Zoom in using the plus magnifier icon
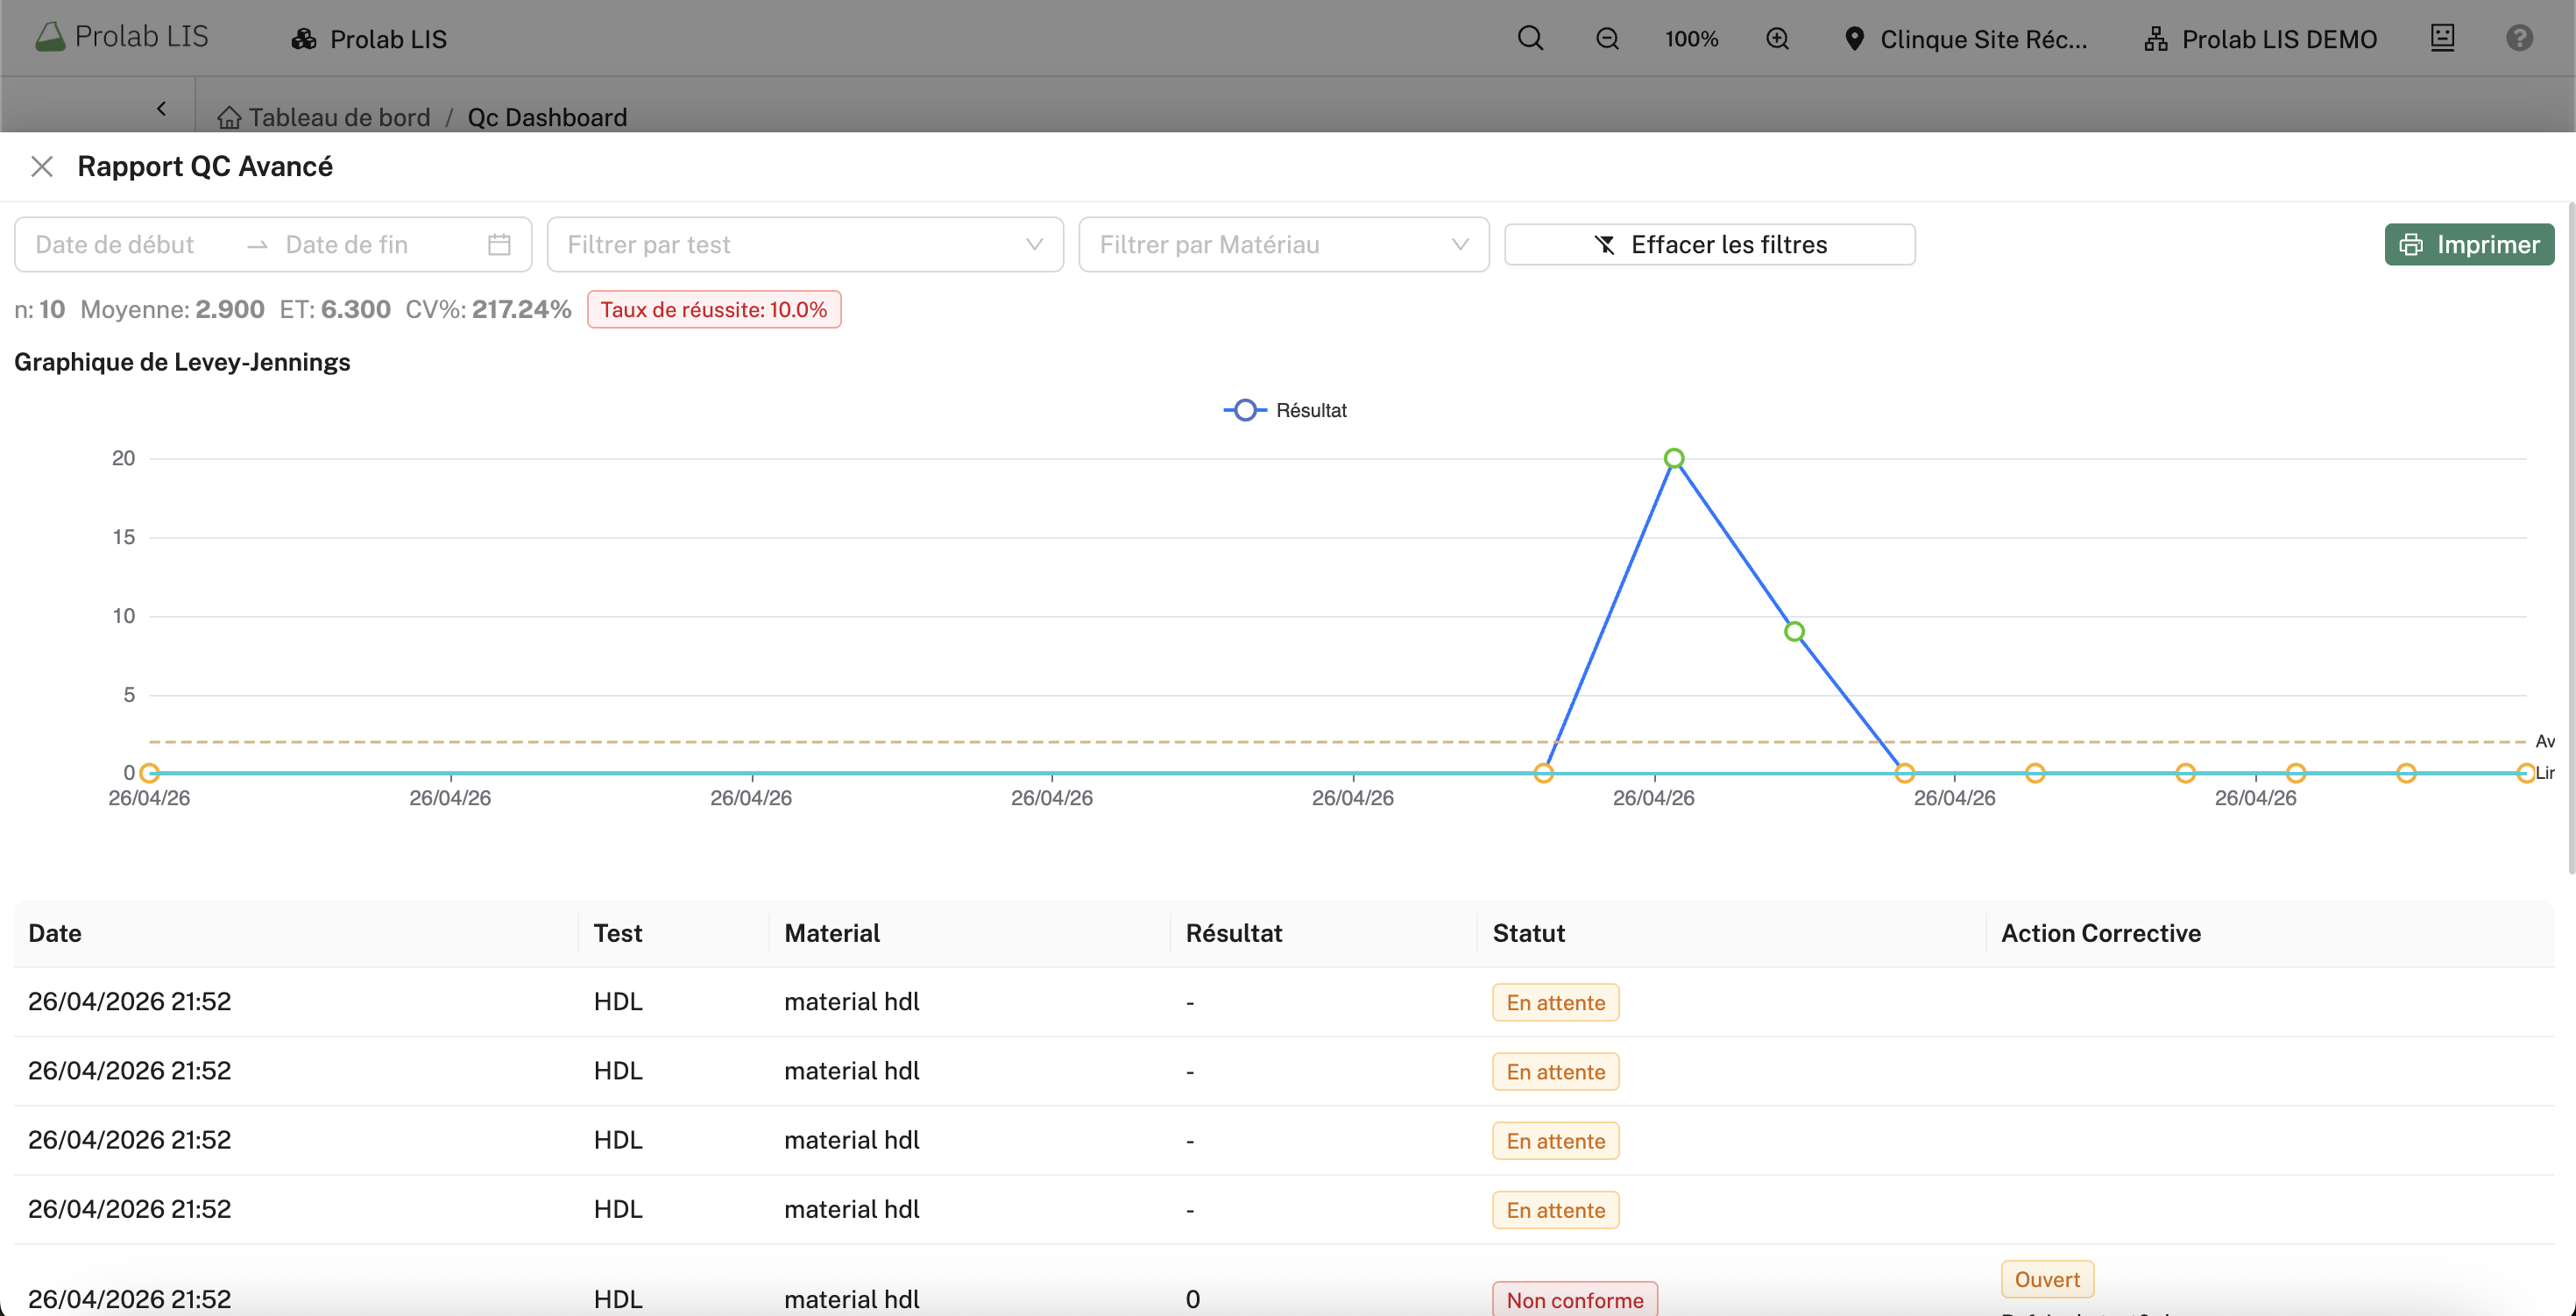Screen dimensions: 2576x1316 1777,39
